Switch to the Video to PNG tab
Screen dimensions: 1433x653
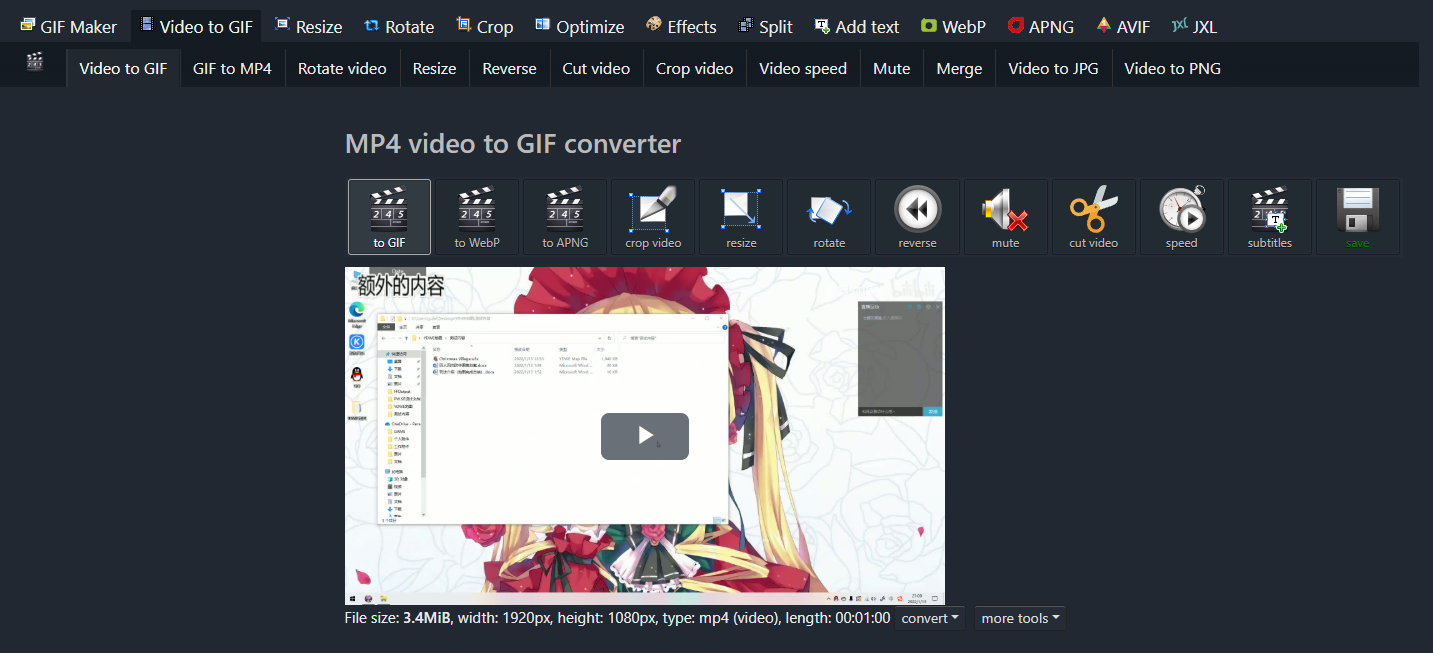[1172, 68]
